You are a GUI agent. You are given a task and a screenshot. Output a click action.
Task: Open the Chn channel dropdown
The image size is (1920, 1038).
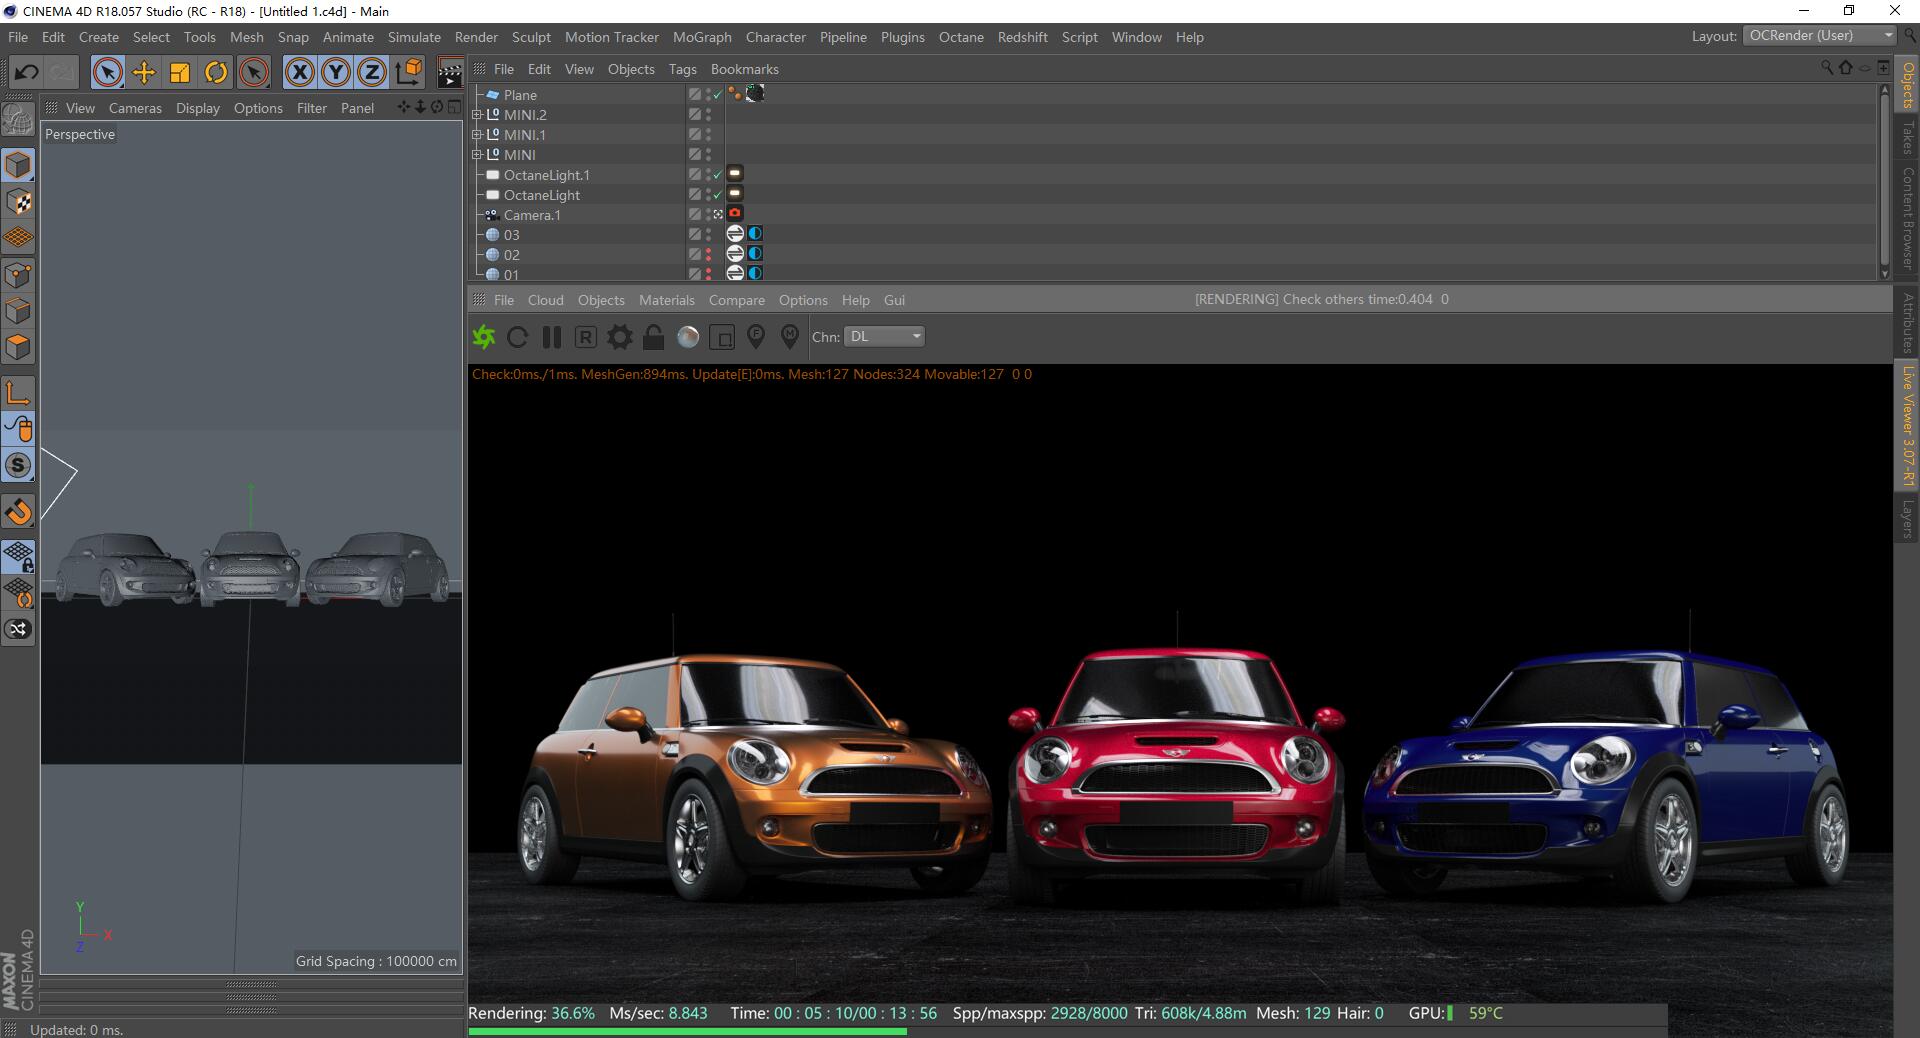tap(884, 337)
